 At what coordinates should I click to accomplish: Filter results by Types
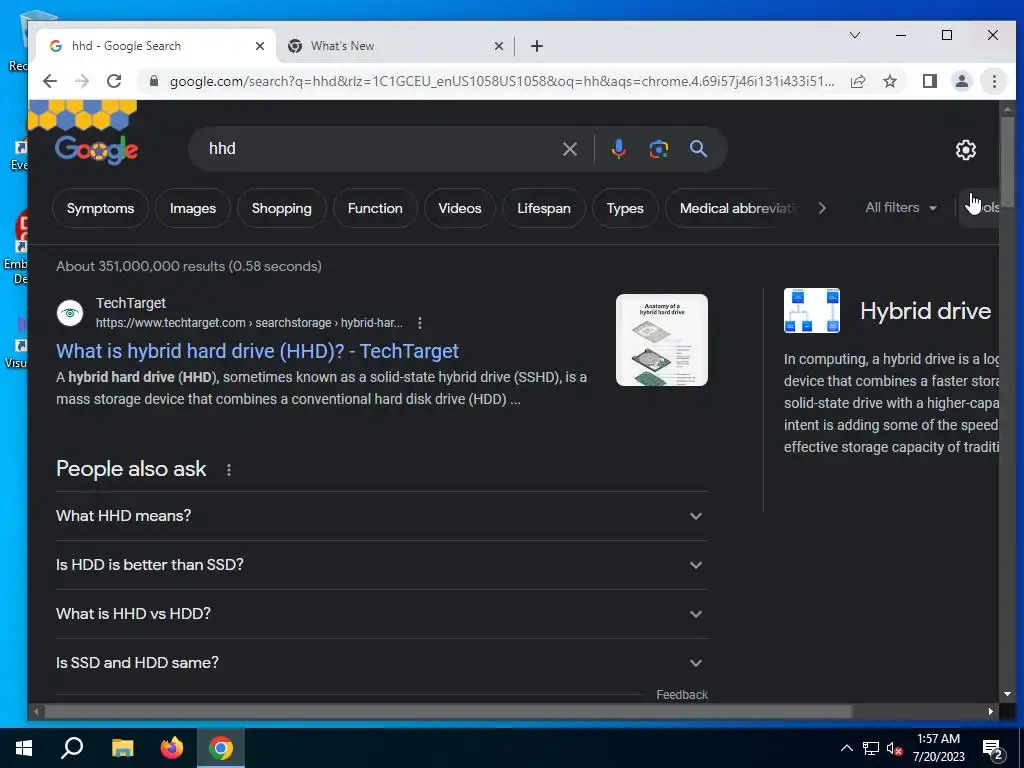pos(625,208)
